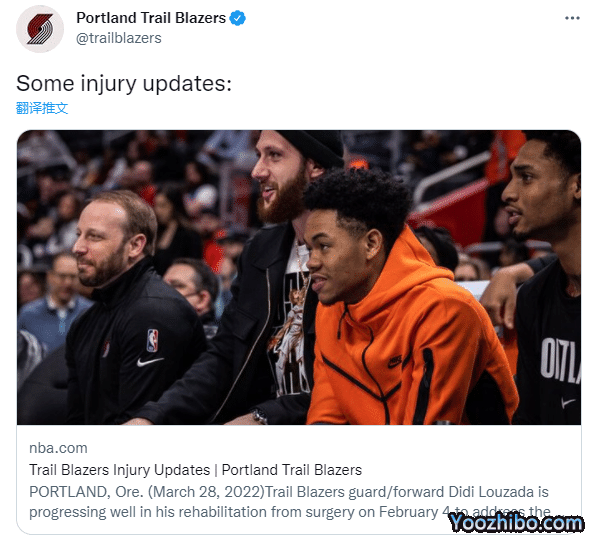Open the Trail Blazers profile avatar
The image size is (591, 538).
[40, 29]
